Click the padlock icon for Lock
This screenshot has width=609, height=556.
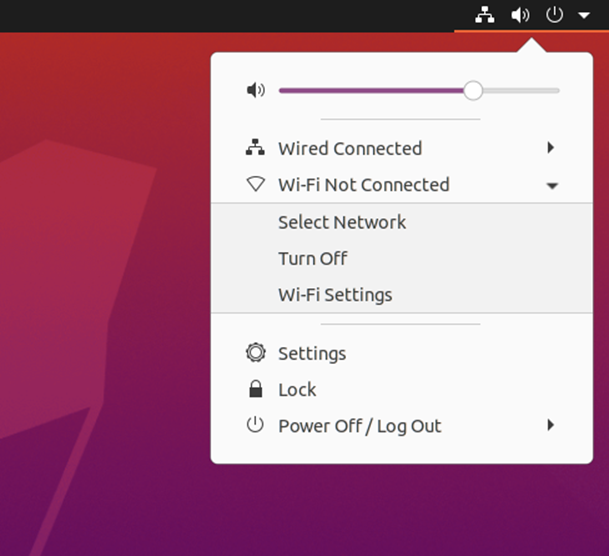[256, 389]
